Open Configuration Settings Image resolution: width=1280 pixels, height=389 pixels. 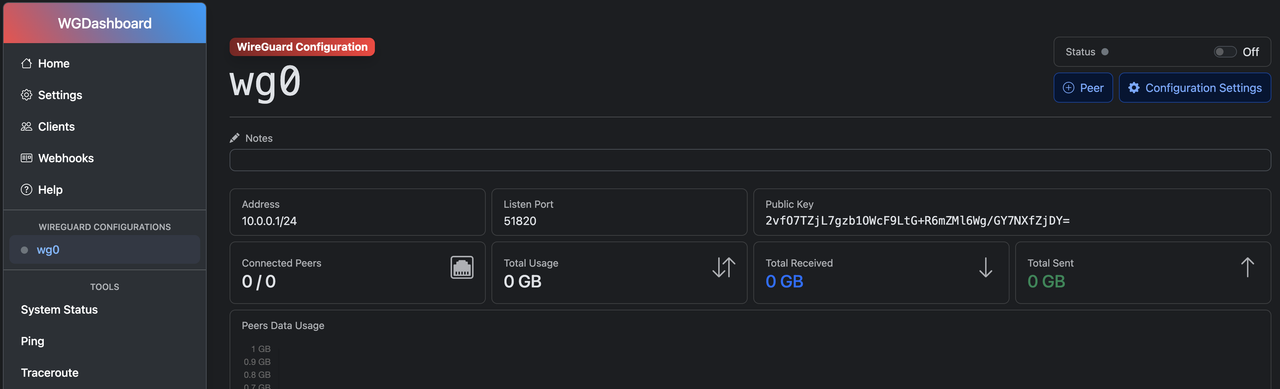pyautogui.click(x=1194, y=88)
